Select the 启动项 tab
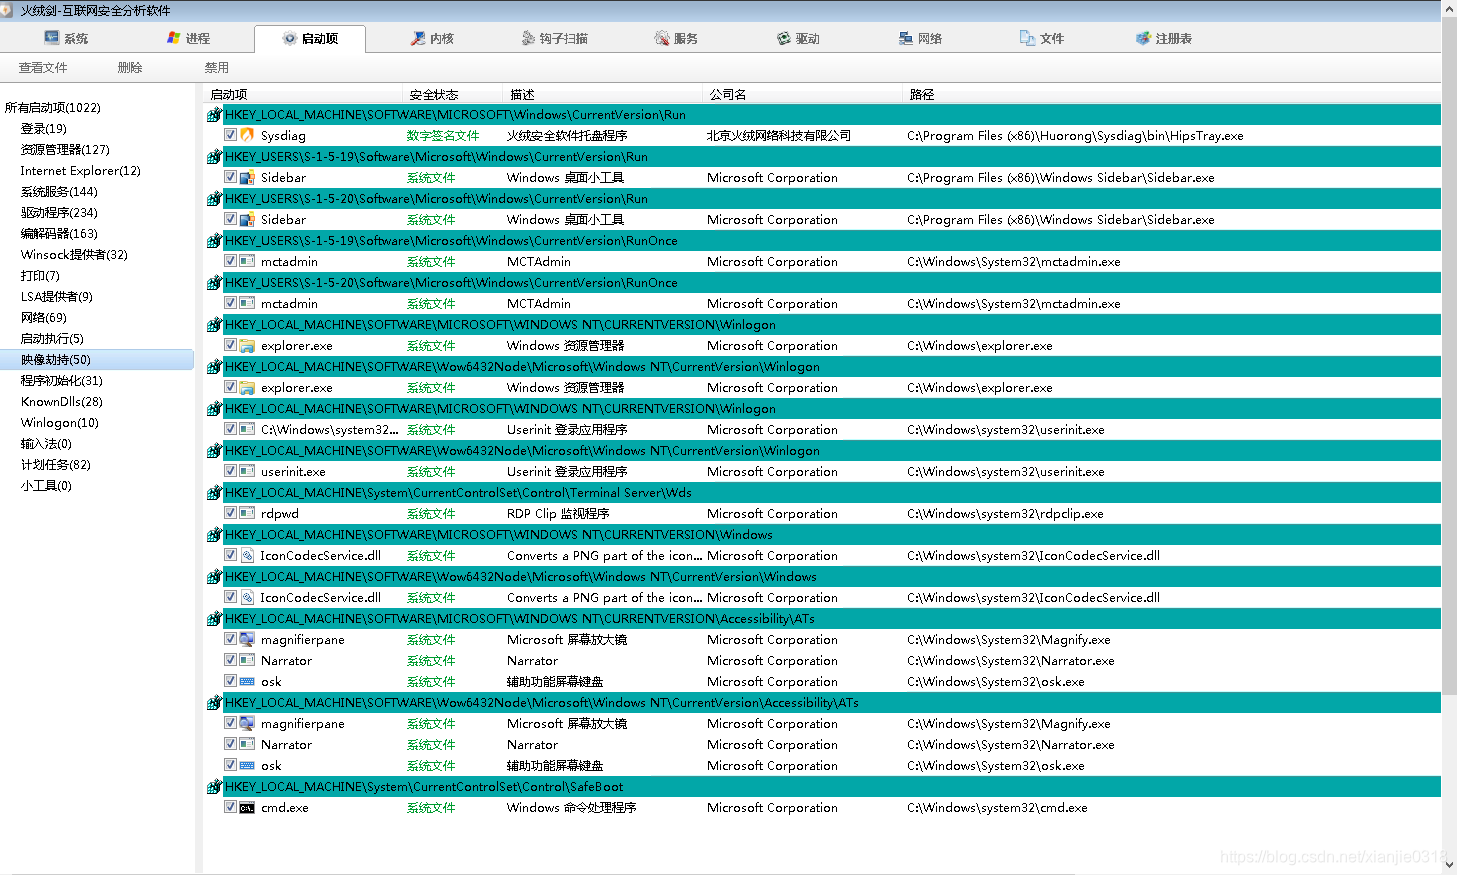The height and width of the screenshot is (875, 1457). coord(310,38)
